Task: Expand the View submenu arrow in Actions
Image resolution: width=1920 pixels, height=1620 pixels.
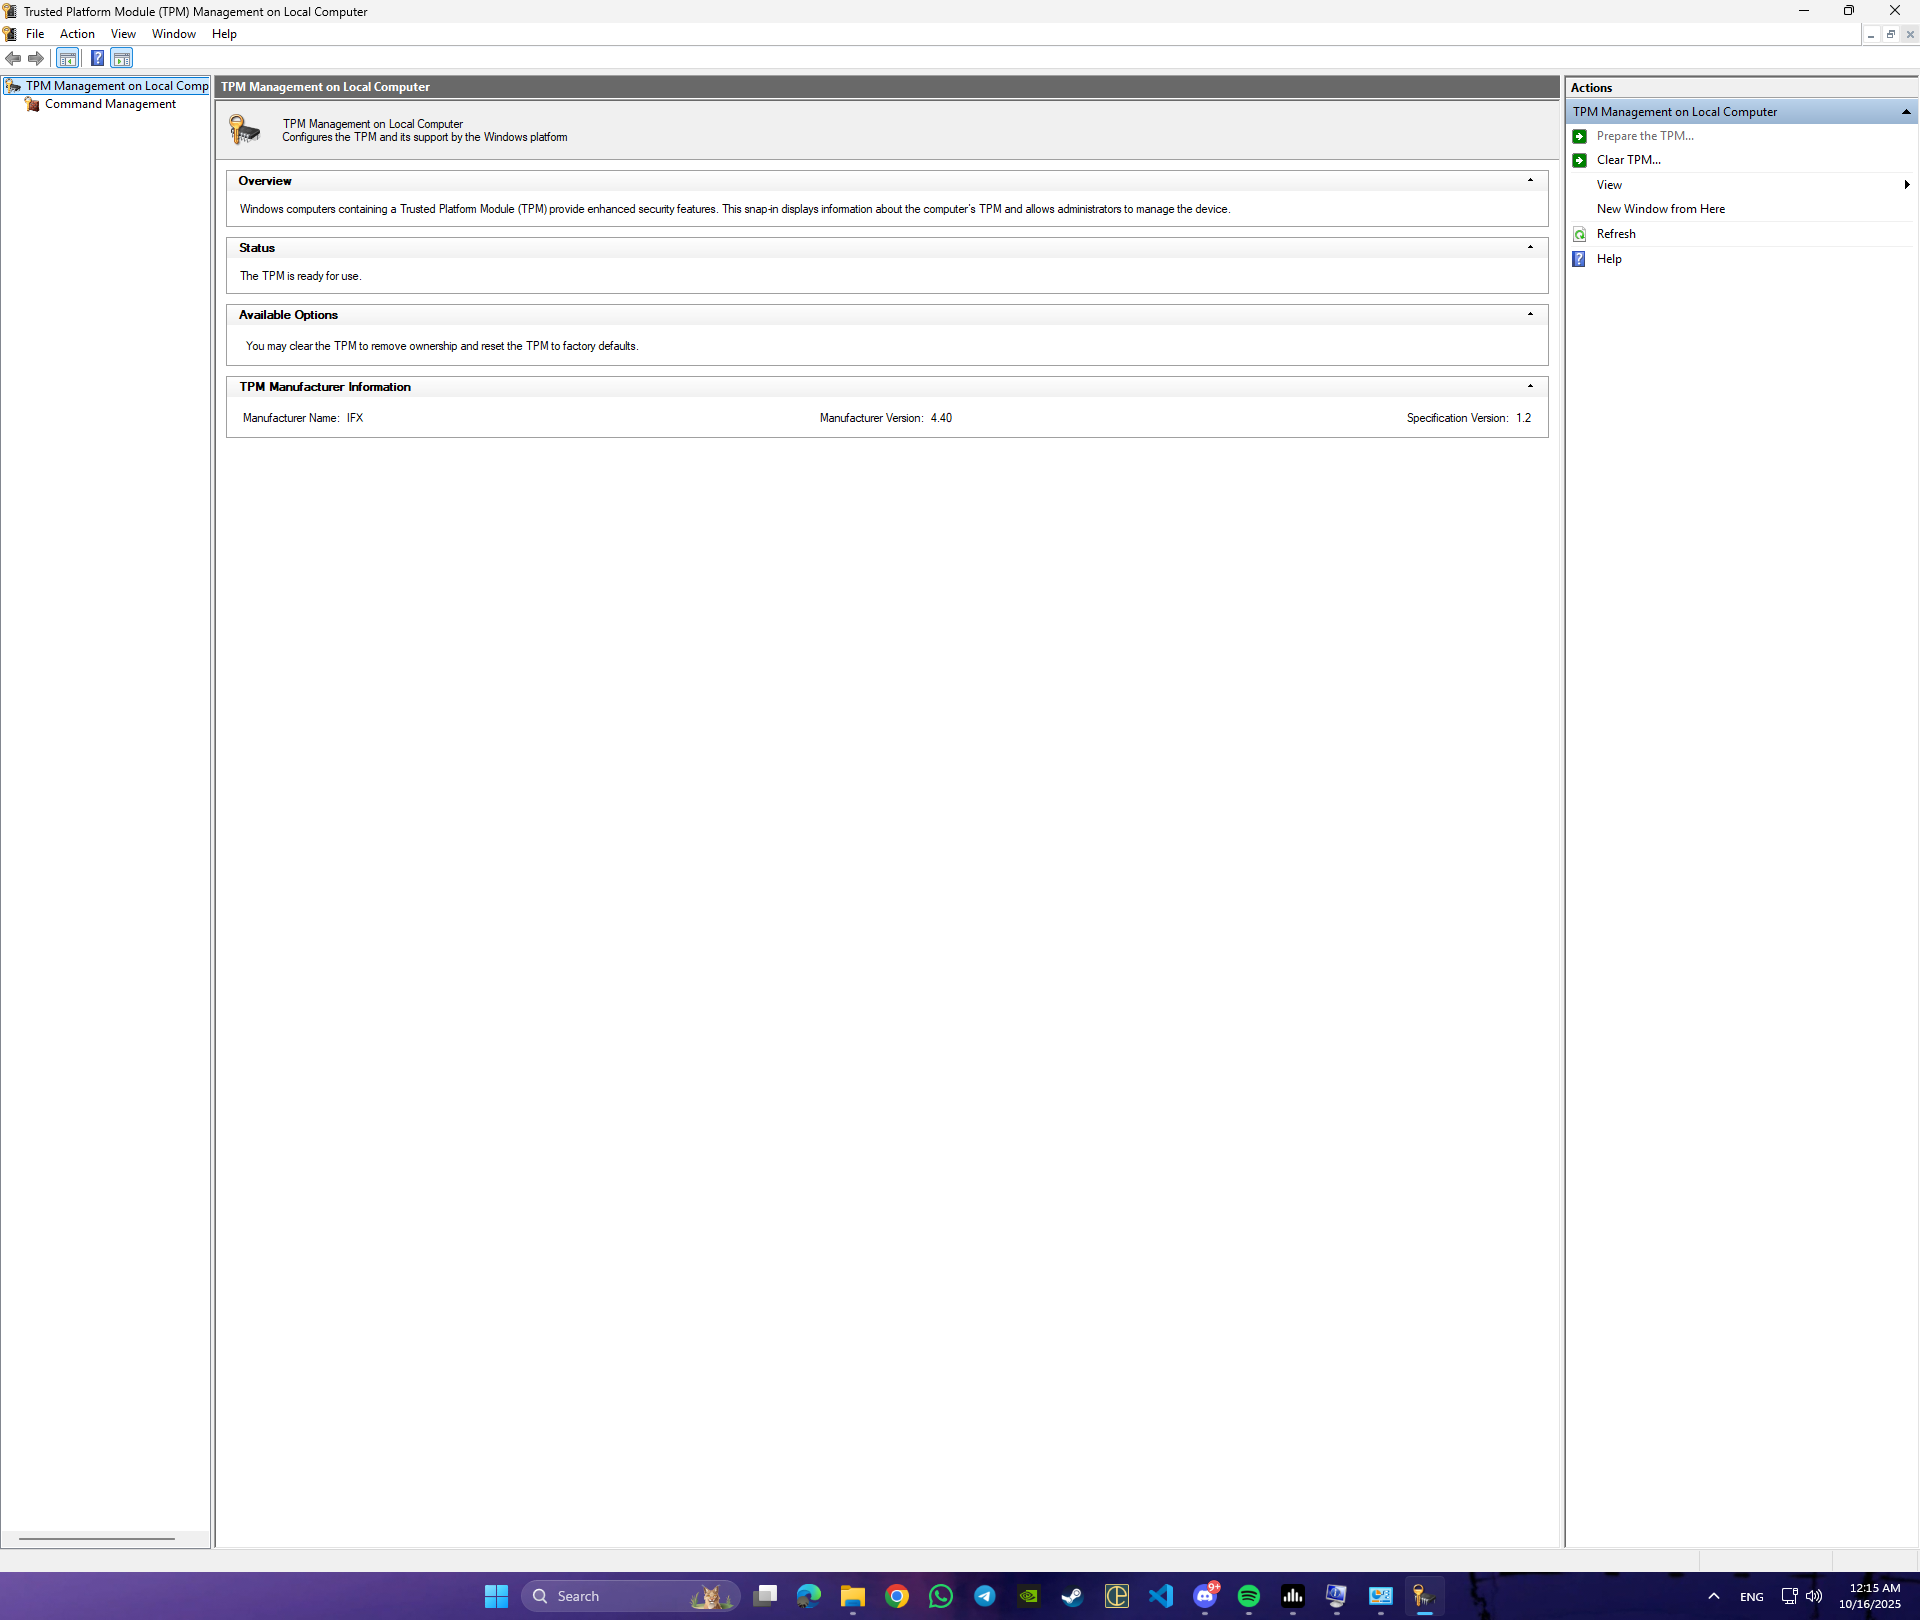Action: 1906,185
